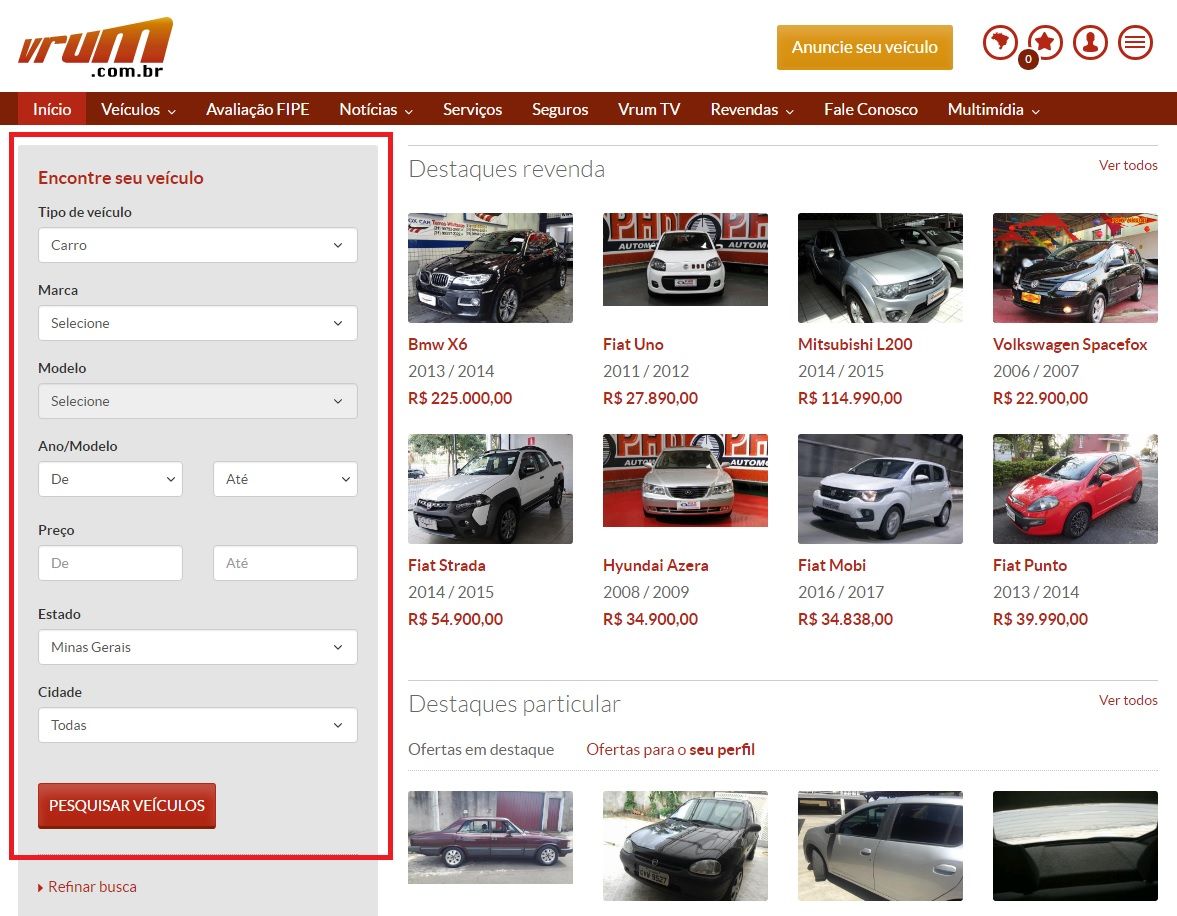1177x916 pixels.
Task: Expand the Revendas menu
Action: [752, 109]
